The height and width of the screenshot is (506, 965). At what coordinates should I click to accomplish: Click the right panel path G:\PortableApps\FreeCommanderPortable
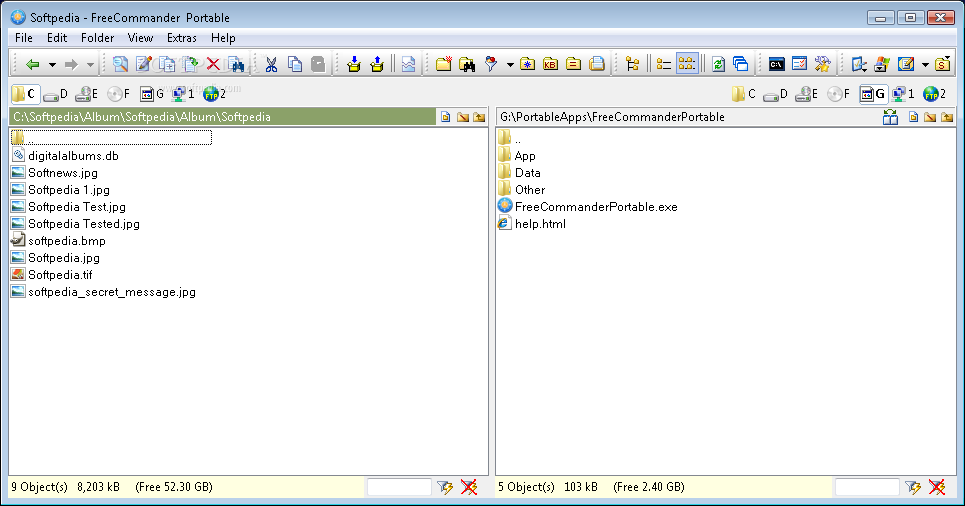[612, 117]
